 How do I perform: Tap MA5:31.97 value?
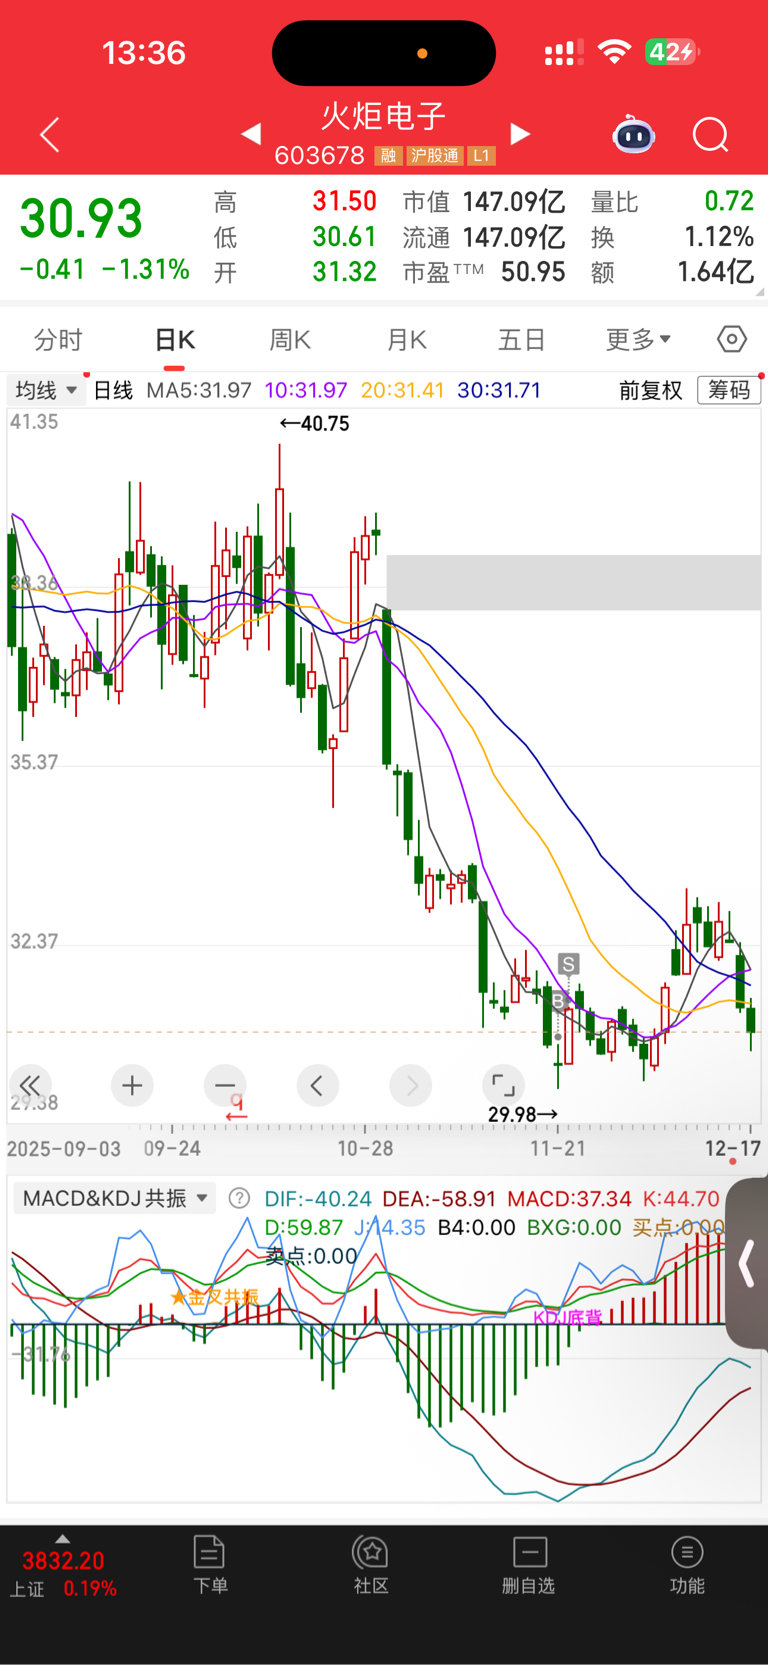(199, 390)
